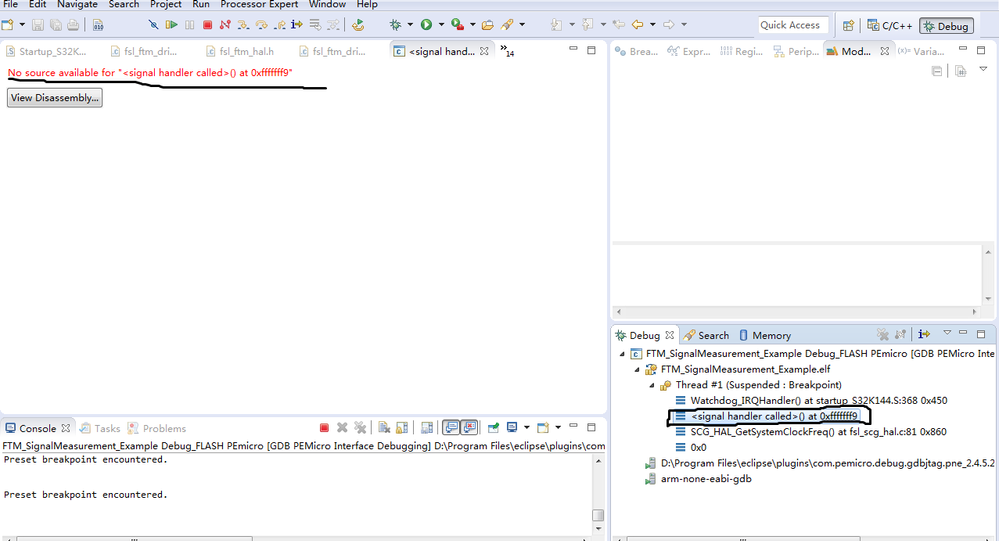The height and width of the screenshot is (541, 999).
Task: Click the Save icon in toolbar
Action: pos(38,25)
